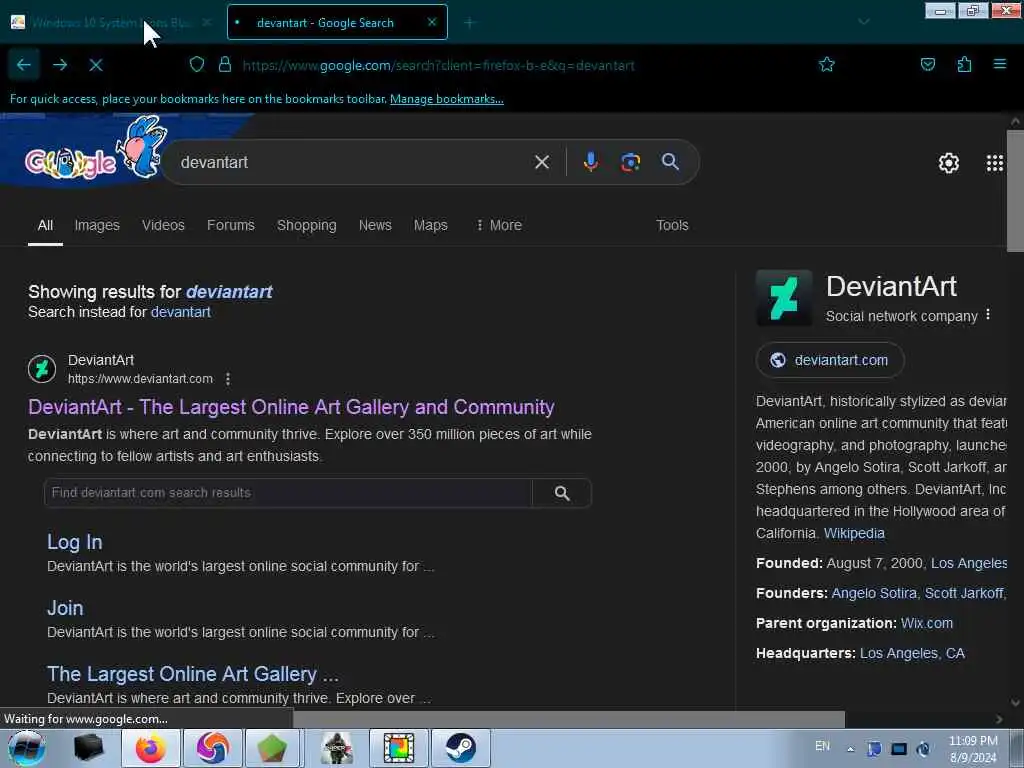Open DeviantArt Largest Online Art Gallery result
The height and width of the screenshot is (768, 1024).
pyautogui.click(x=291, y=407)
